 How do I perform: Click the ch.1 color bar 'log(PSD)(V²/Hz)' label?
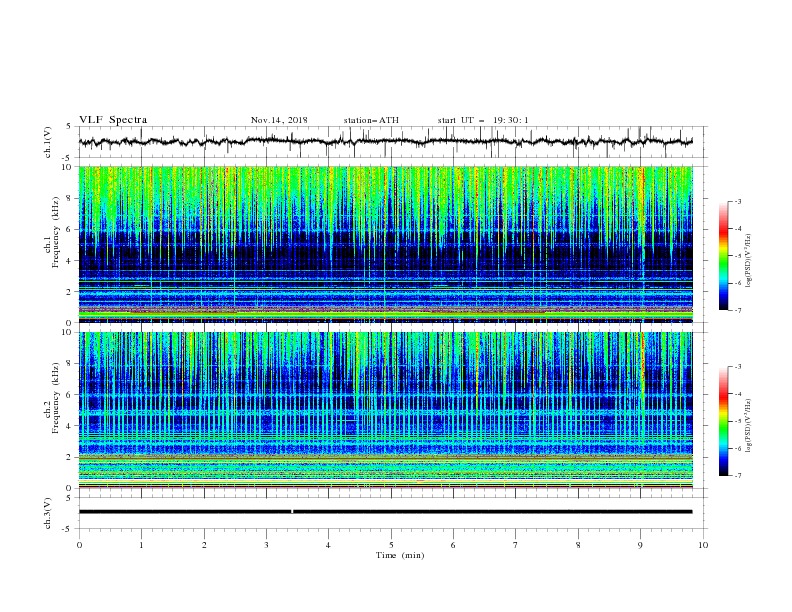coord(749,261)
